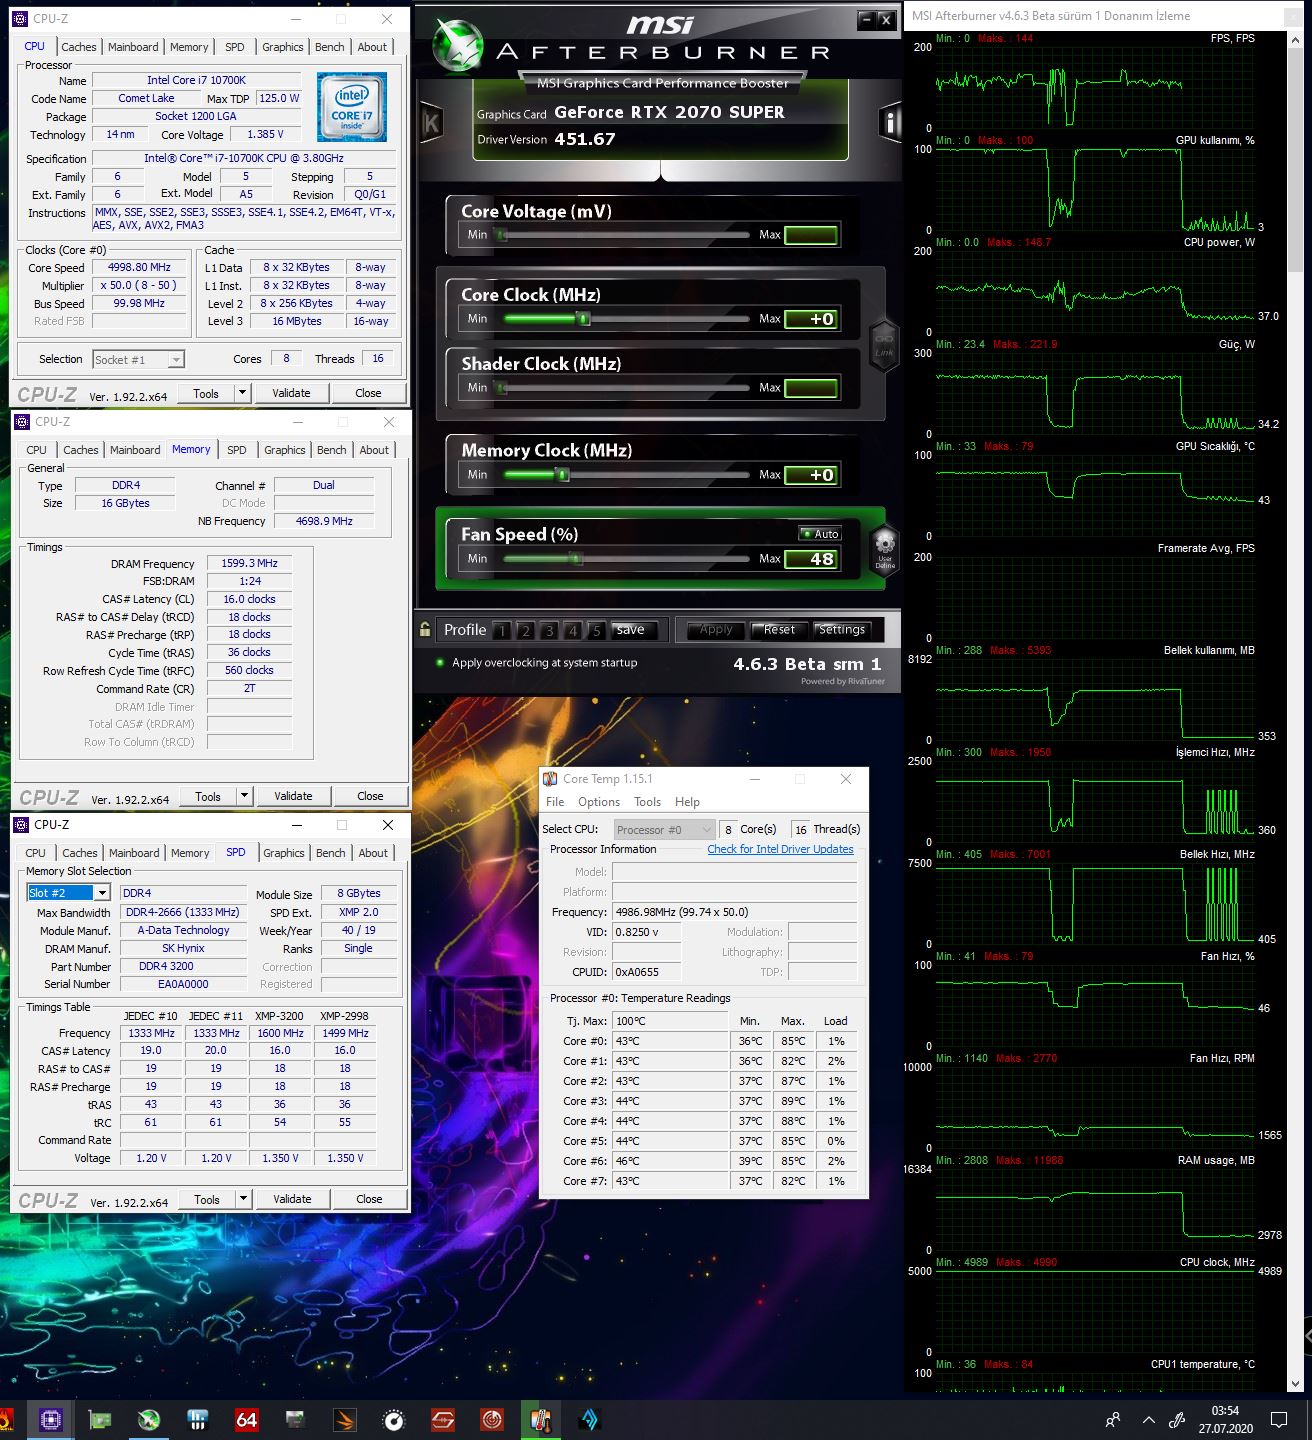Click the Core Voltage slider handle

(501, 235)
